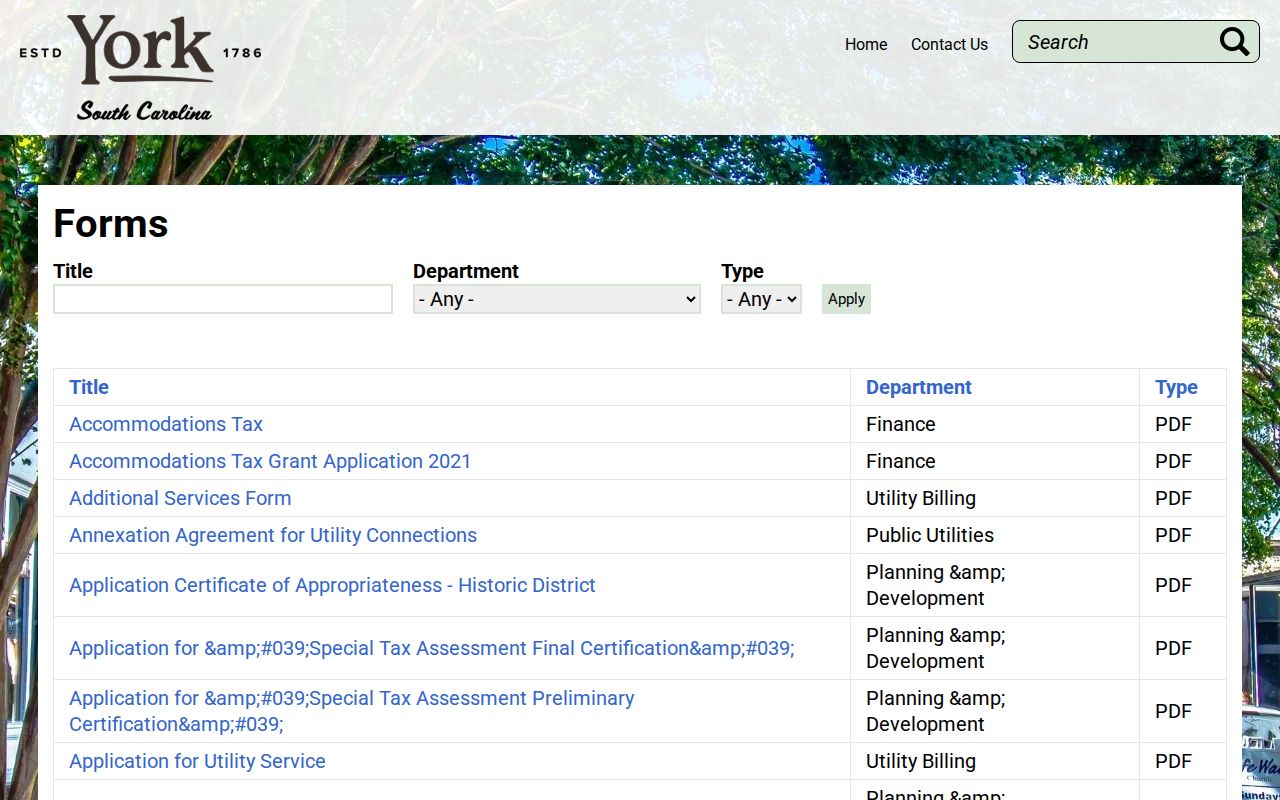Open the Special Tax Assessment Final Certification form
This screenshot has height=800, width=1280.
[x=432, y=648]
